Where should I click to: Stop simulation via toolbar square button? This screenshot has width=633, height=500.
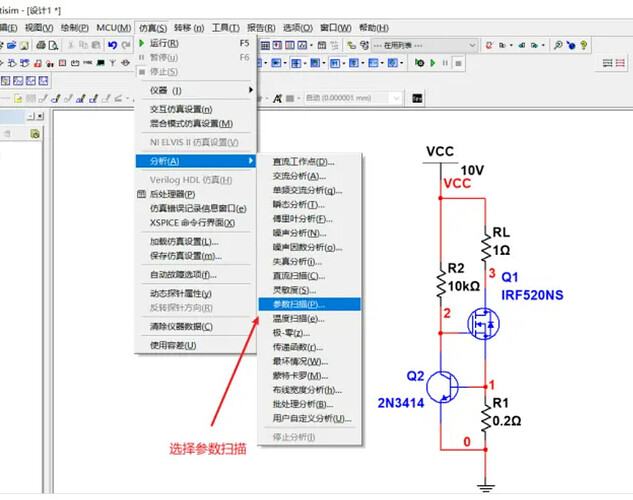click(458, 63)
